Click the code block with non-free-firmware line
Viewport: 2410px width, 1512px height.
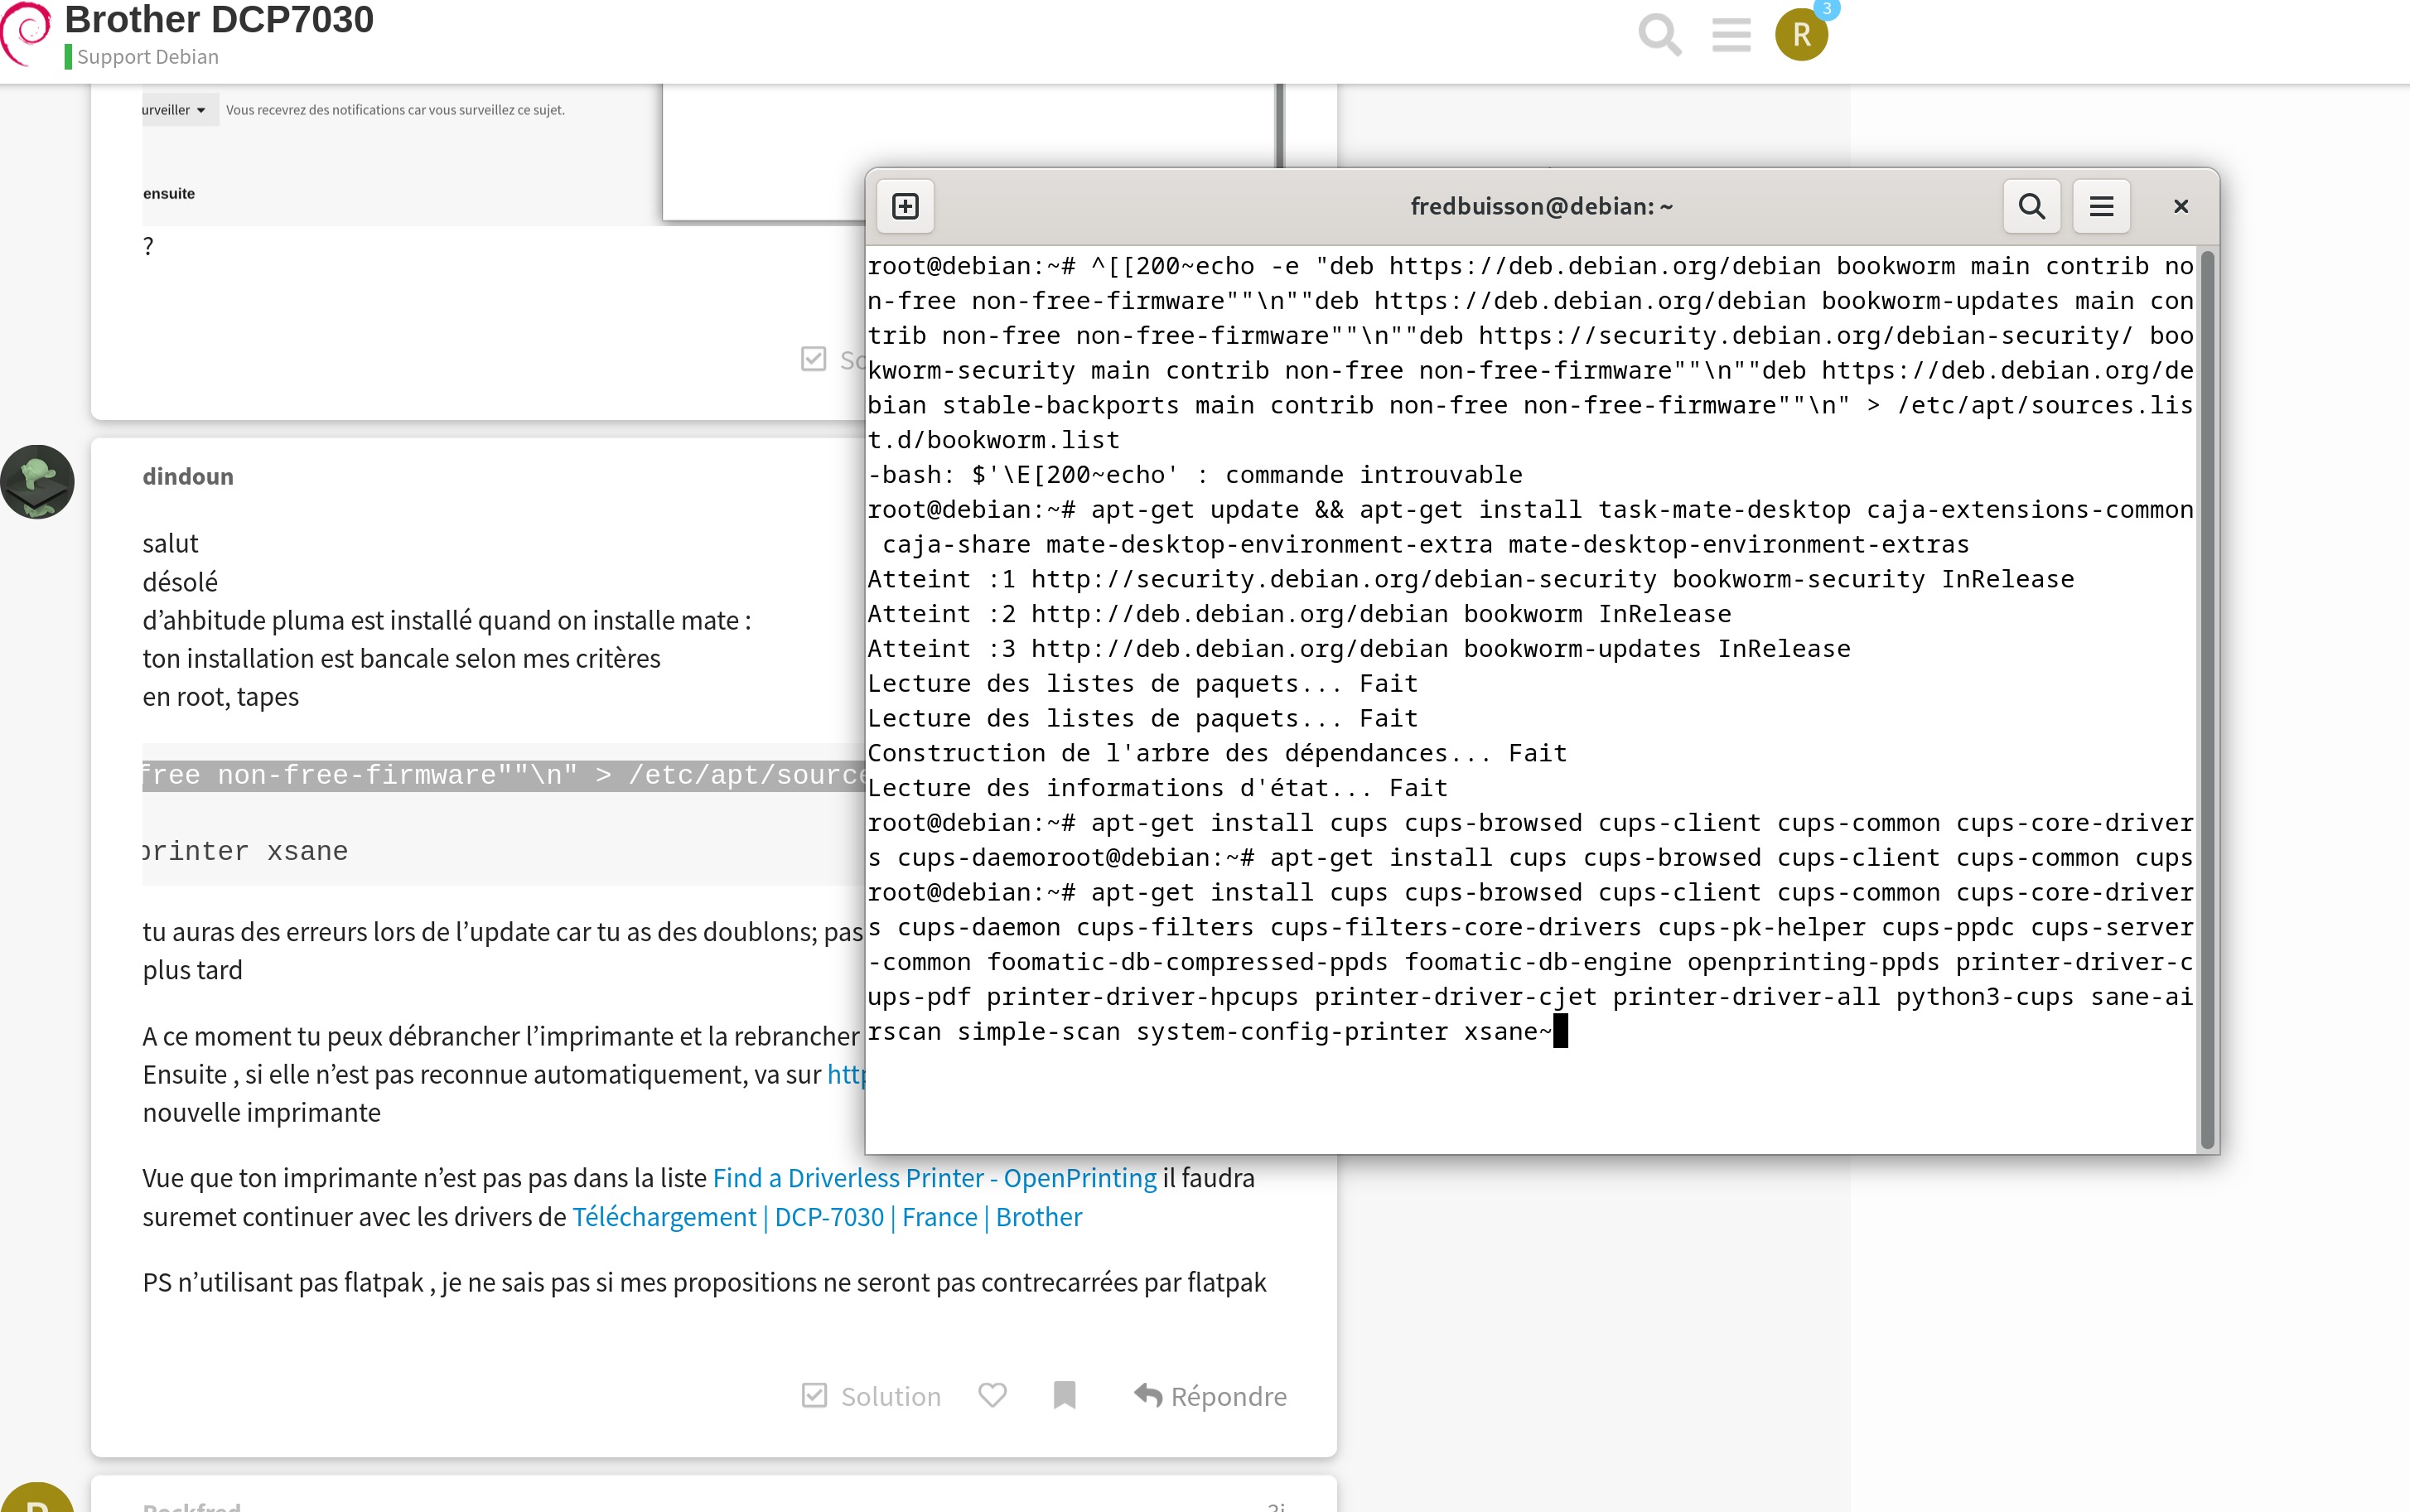tap(503, 775)
